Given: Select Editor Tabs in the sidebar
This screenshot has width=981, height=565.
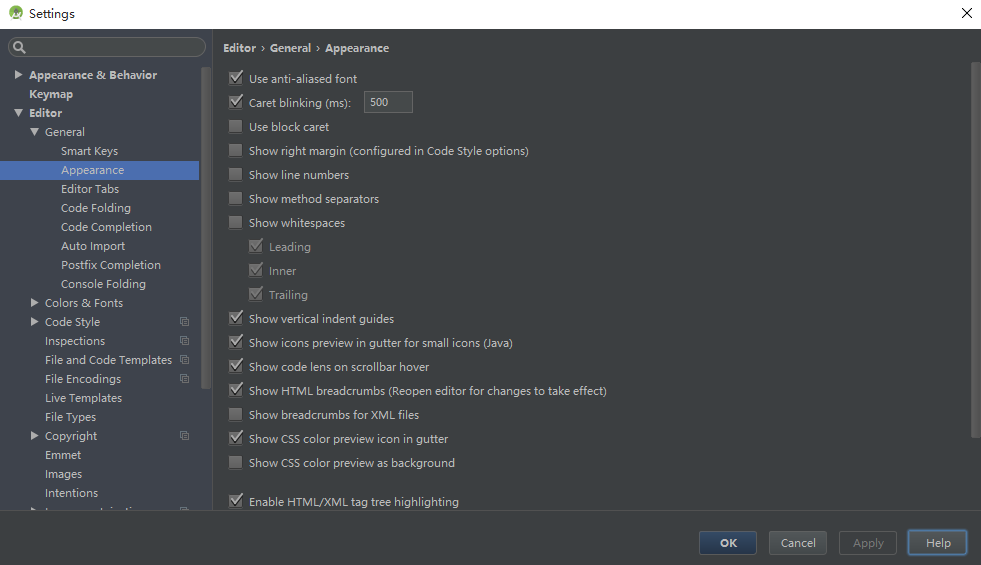Looking at the screenshot, I should 90,189.
